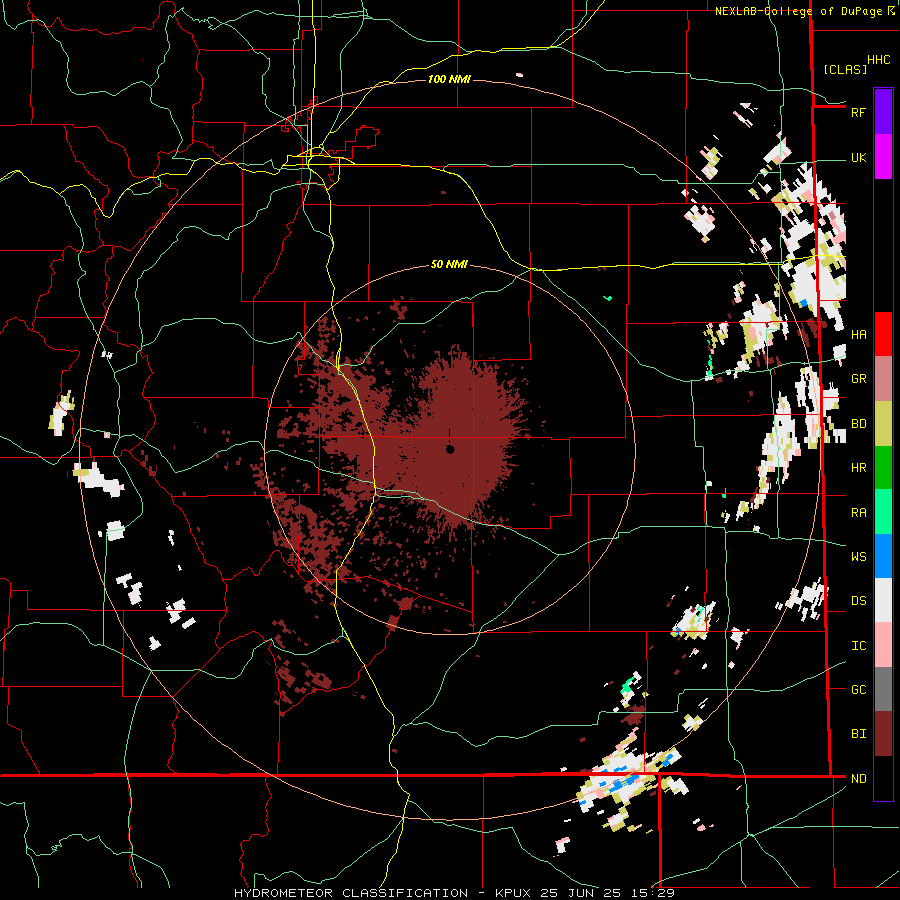Image resolution: width=900 pixels, height=900 pixels.
Task: Click the black KPUX radar site dot
Action: click(450, 449)
